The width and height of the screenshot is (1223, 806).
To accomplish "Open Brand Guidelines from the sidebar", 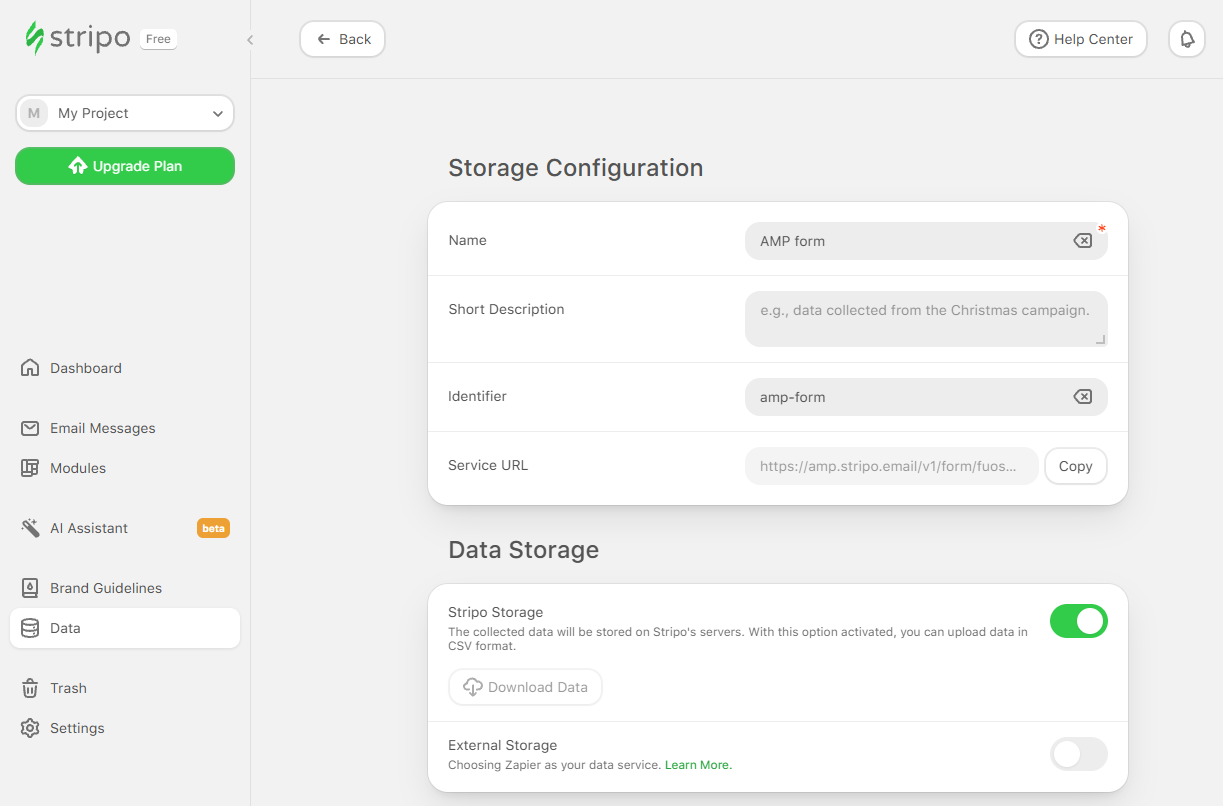I will point(125,588).
